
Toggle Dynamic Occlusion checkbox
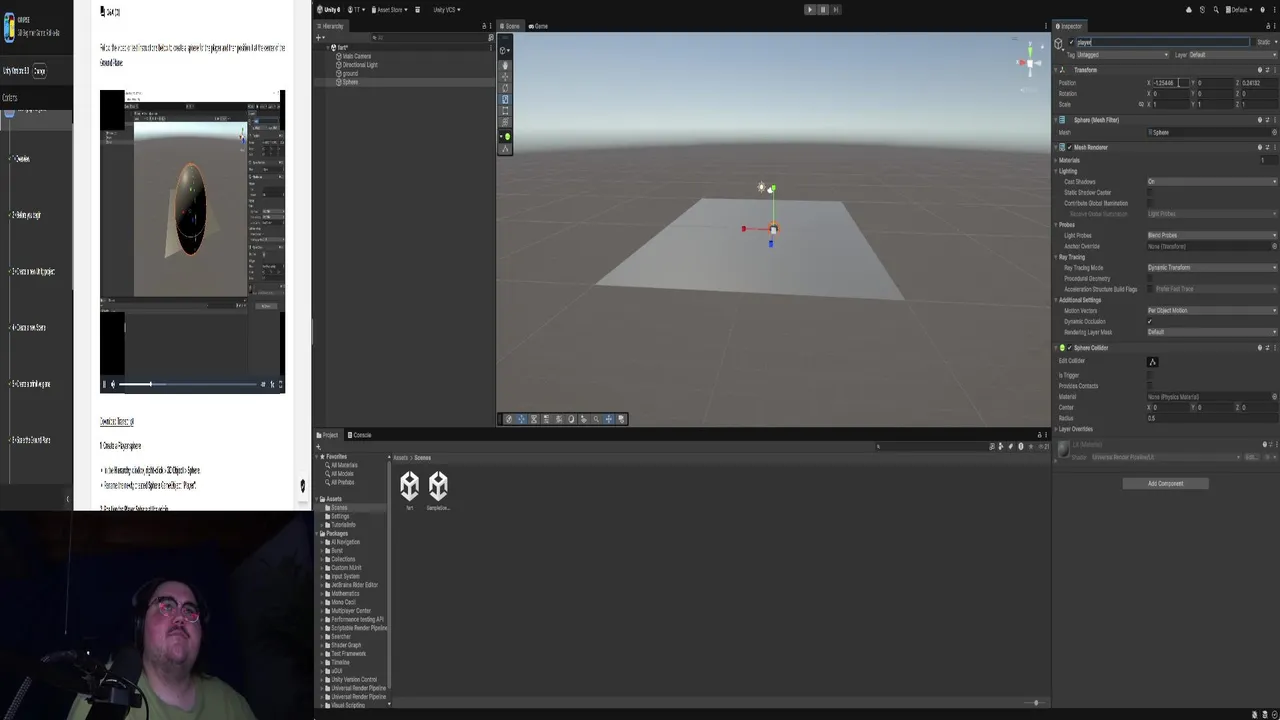tap(1150, 321)
